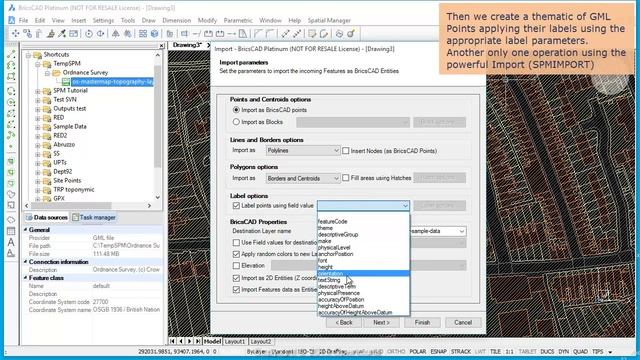Toggle POLAR in status bar
The height and width of the screenshot is (360, 640).
click(418, 351)
